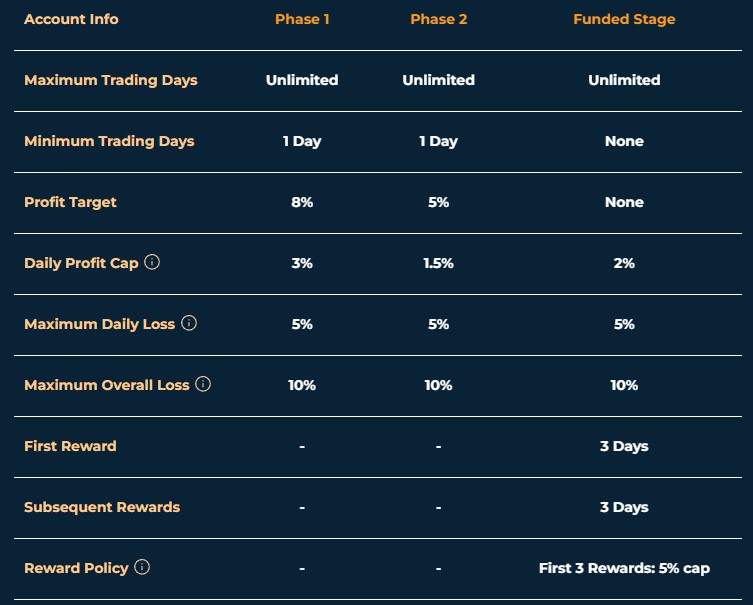Click the Minimum Trading Days row label
This screenshot has height=605, width=753.
pyautogui.click(x=109, y=141)
